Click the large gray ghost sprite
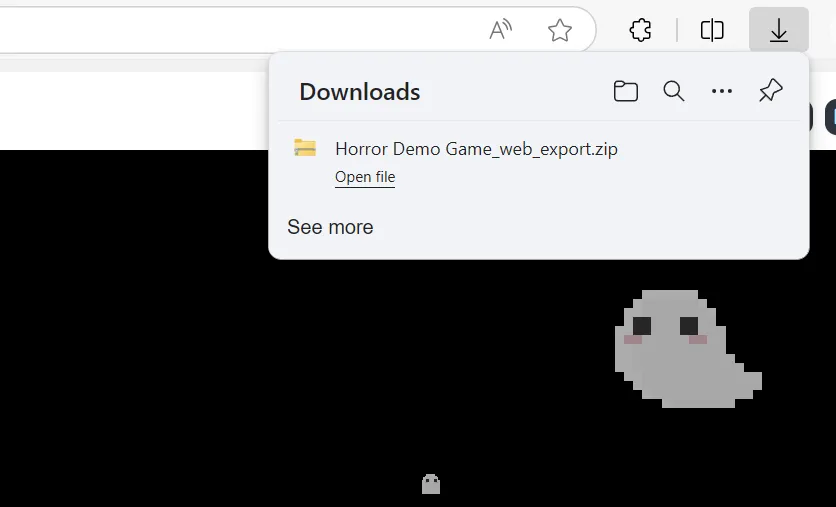836x507 pixels. (x=680, y=360)
